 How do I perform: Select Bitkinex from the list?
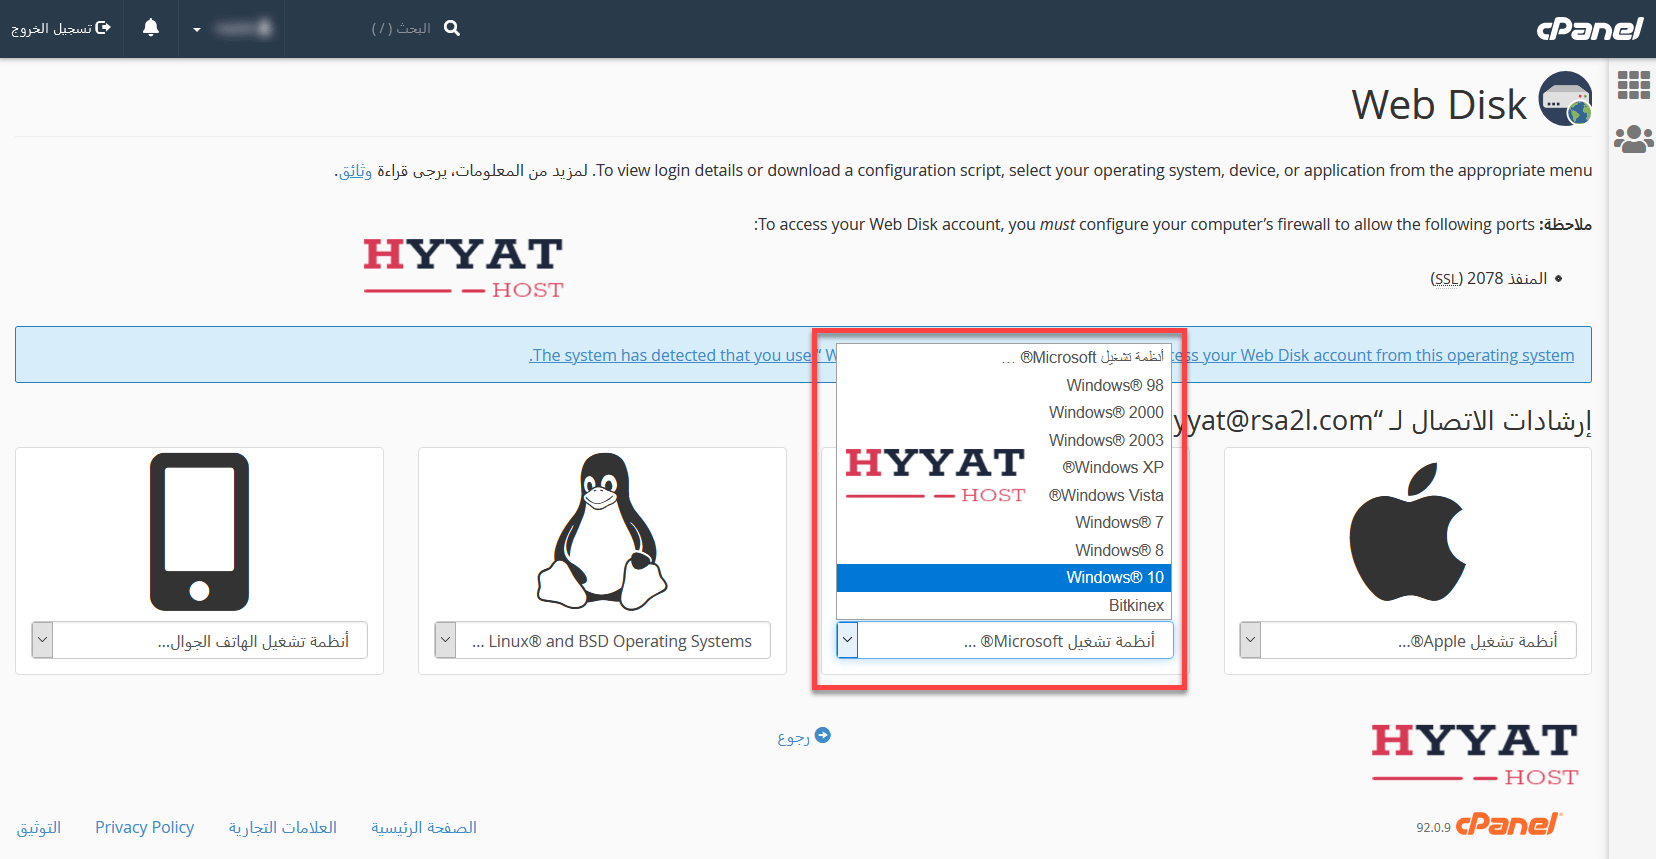pyautogui.click(x=1002, y=605)
